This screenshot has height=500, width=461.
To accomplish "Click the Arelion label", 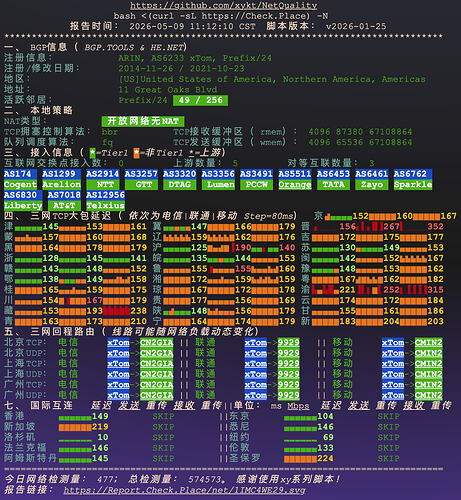I will [62, 184].
